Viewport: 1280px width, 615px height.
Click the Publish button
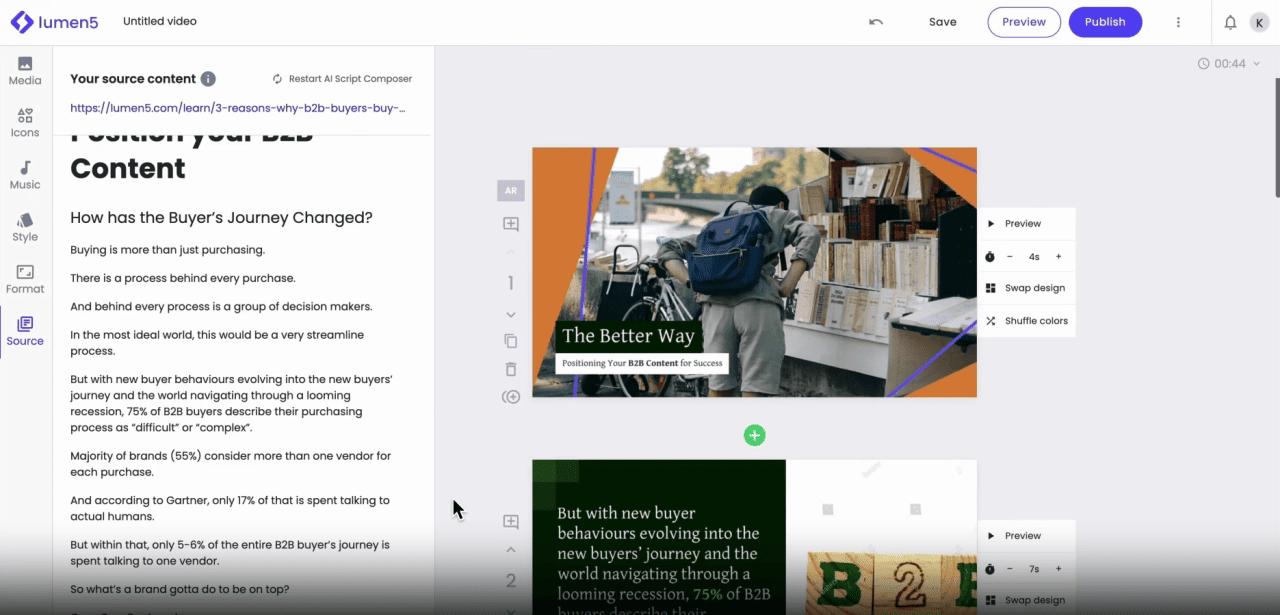tap(1105, 21)
